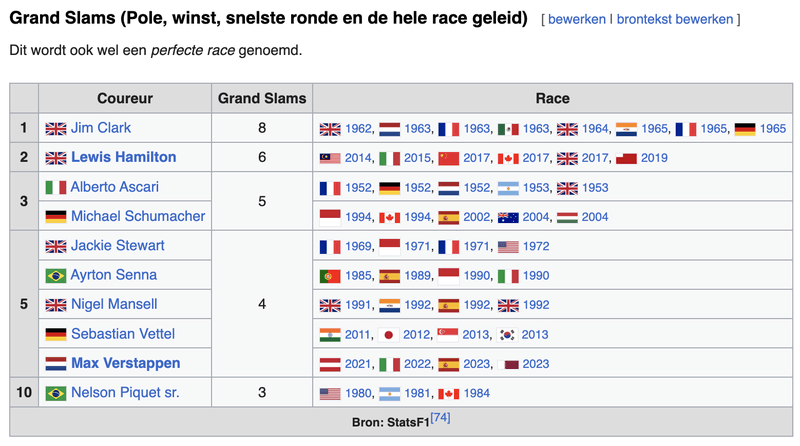800x446 pixels.
Task: Click the Brazilian flag by Nelson Piquet sr.
Action: point(55,393)
